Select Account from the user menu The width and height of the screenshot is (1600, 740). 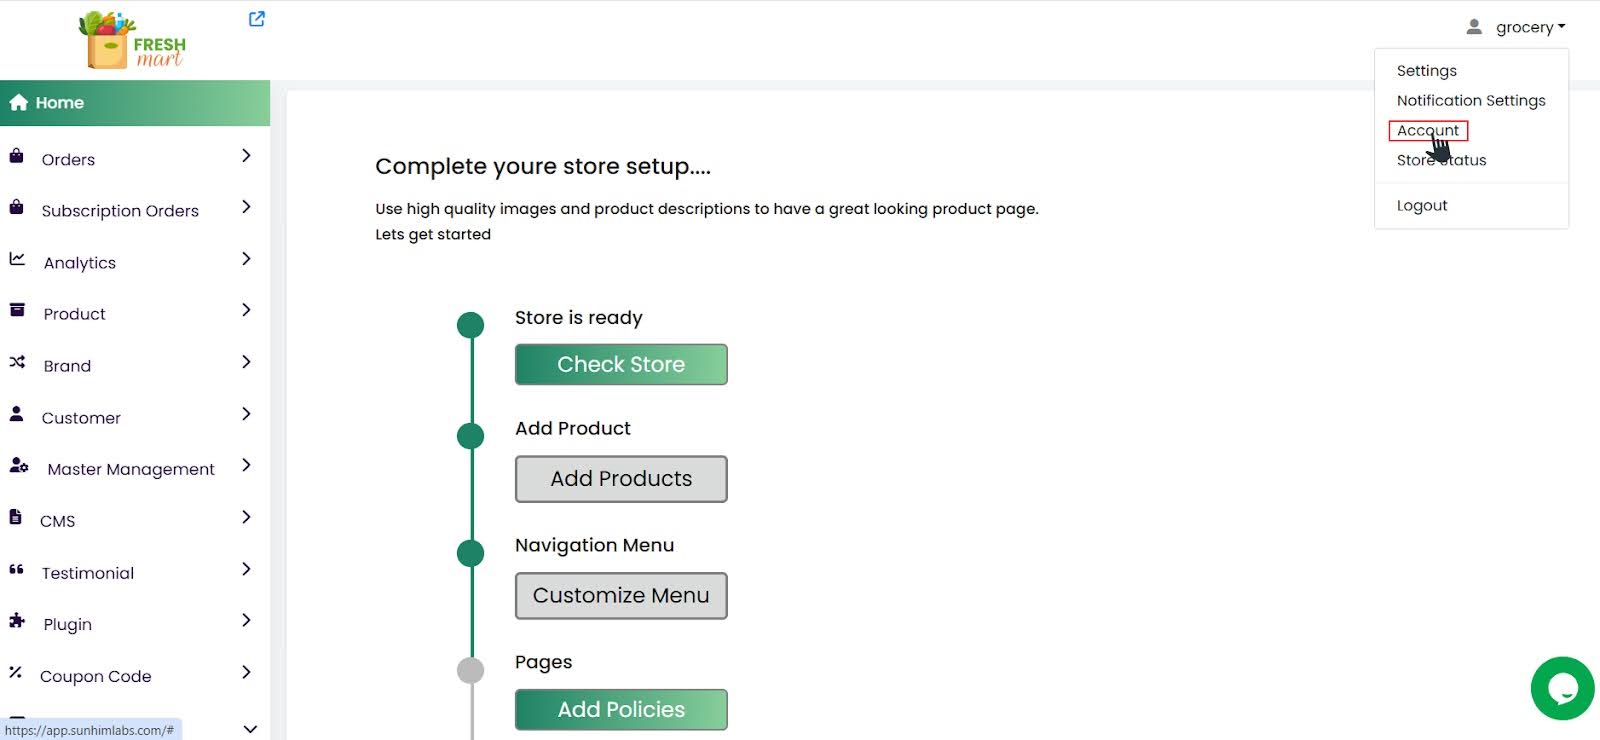click(1427, 131)
